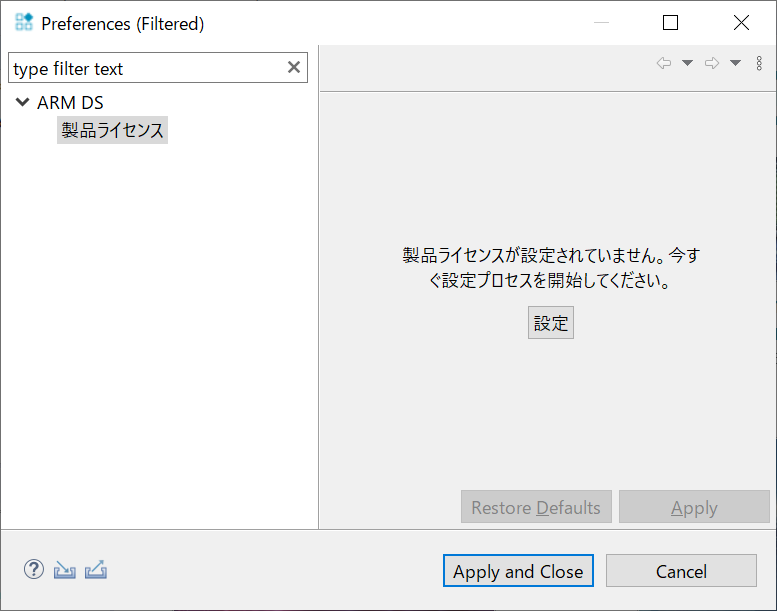Image resolution: width=777 pixels, height=611 pixels.
Task: Maximize the Preferences window
Action: (670, 22)
